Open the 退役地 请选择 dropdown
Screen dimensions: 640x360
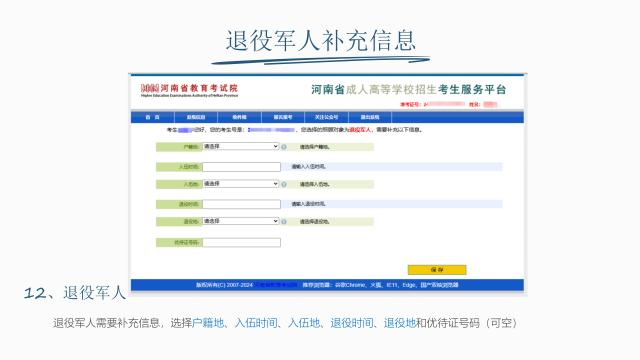pos(241,221)
